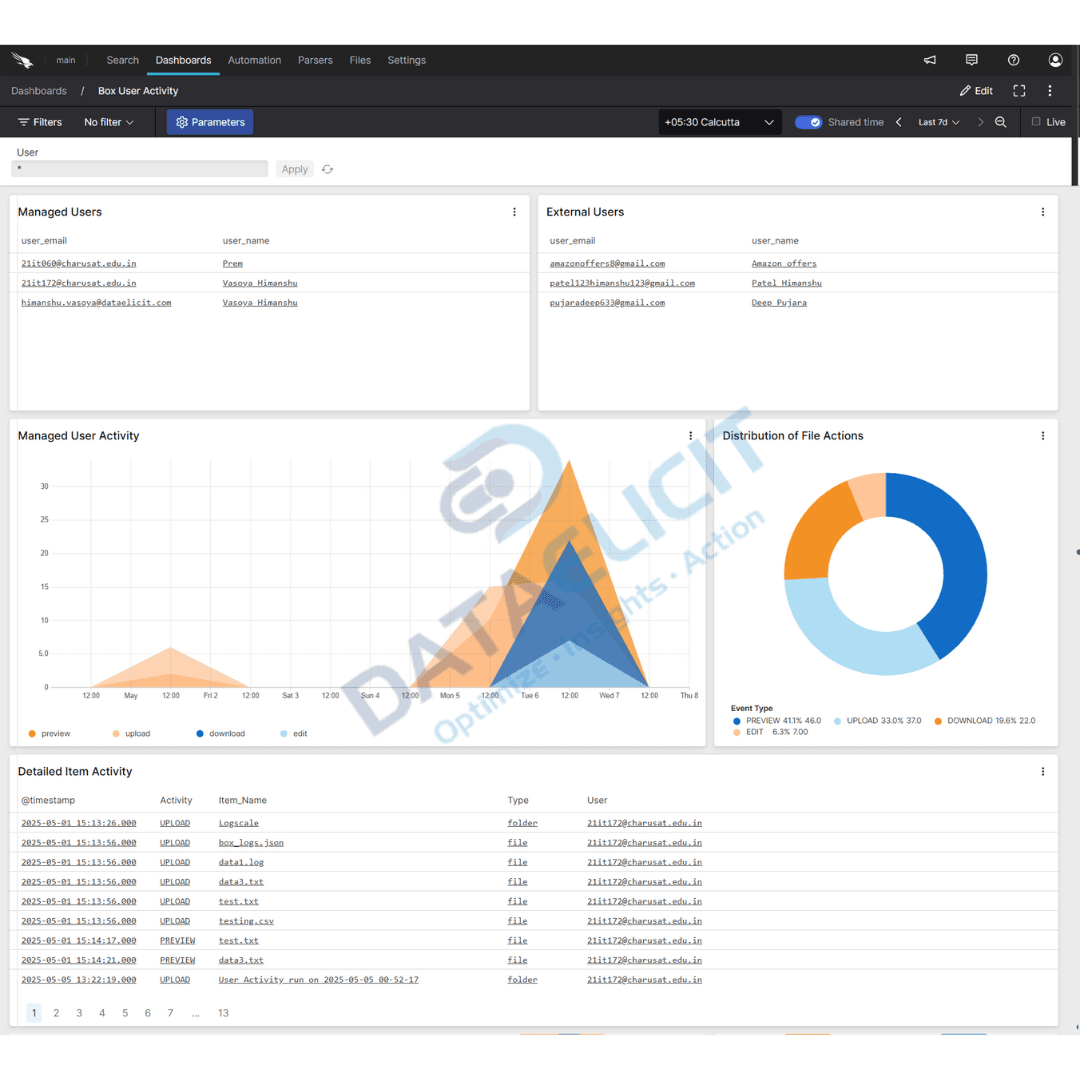Click the refresh icon beside Apply
The height and width of the screenshot is (1080, 1080).
click(x=327, y=169)
